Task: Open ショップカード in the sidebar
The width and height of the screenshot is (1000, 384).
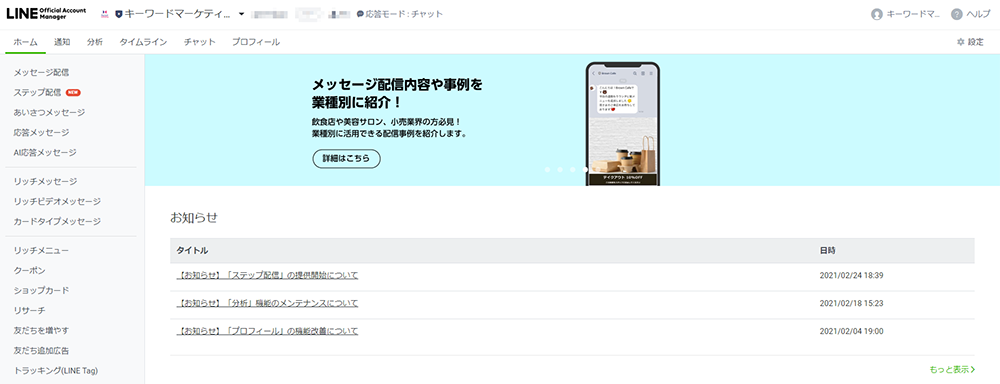Action: point(41,290)
